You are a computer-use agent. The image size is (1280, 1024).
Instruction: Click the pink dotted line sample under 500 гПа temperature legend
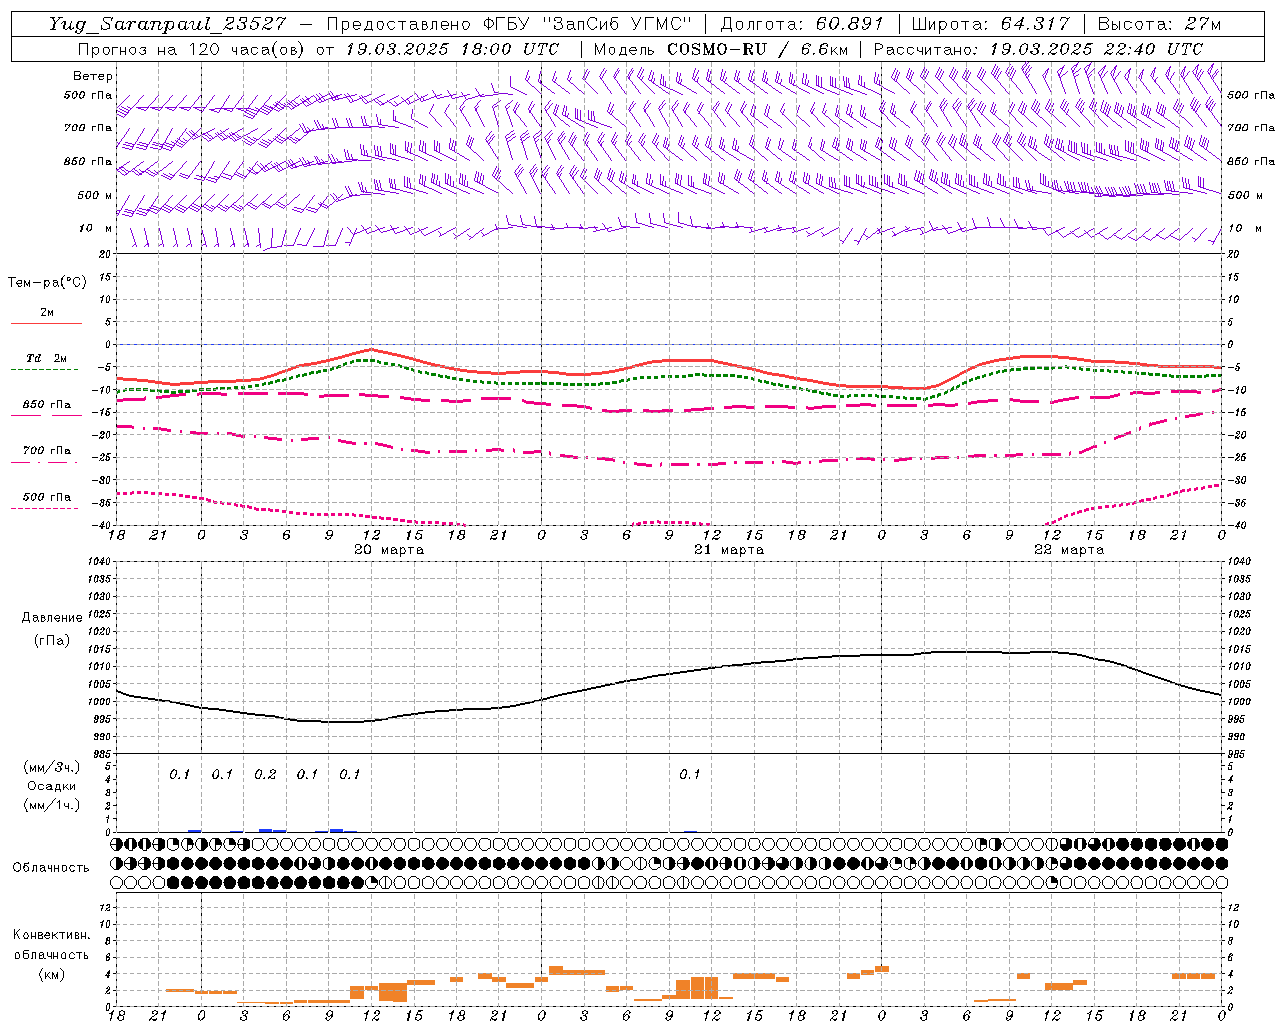[45, 508]
